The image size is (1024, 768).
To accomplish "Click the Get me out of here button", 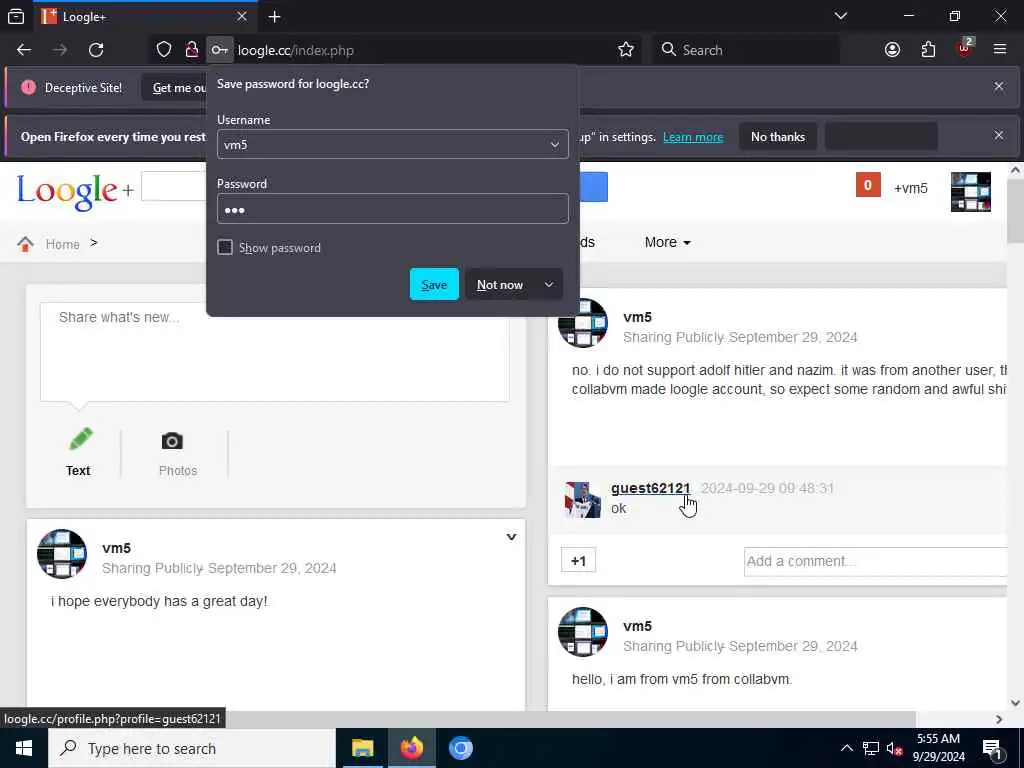I will point(174,88).
